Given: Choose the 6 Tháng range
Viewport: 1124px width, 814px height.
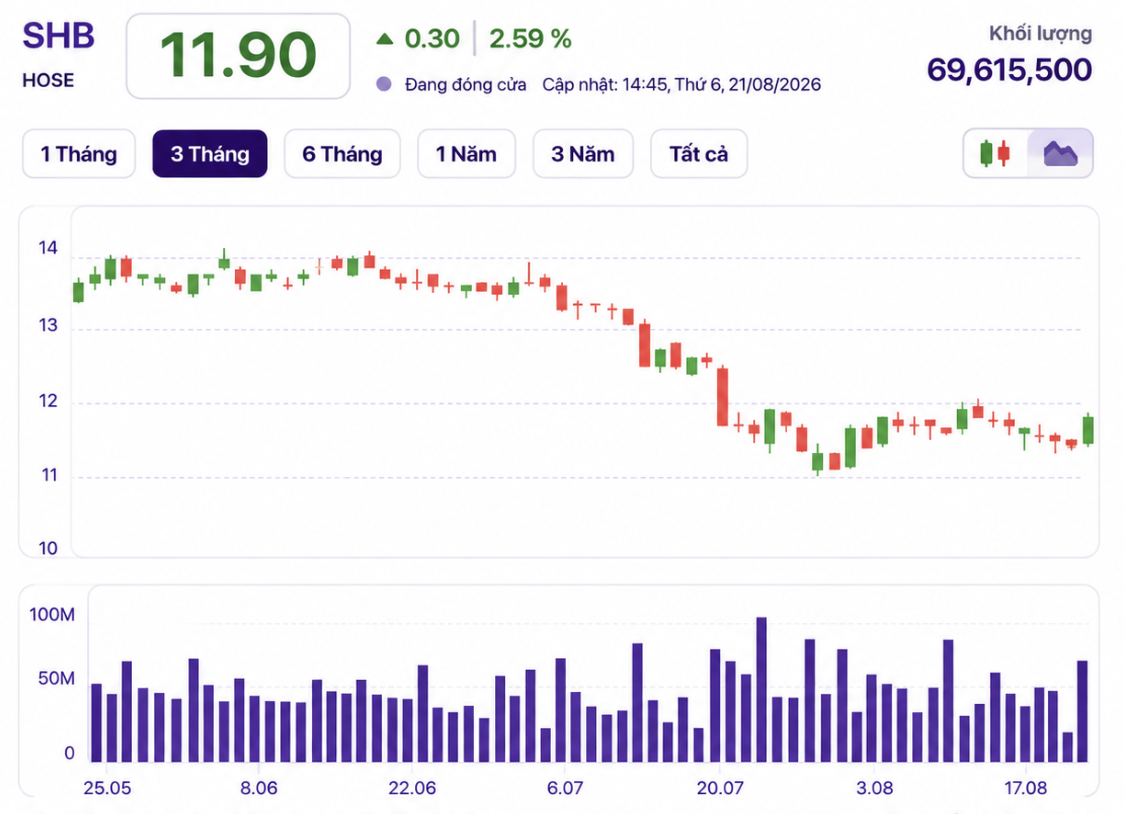Looking at the screenshot, I should [x=342, y=154].
